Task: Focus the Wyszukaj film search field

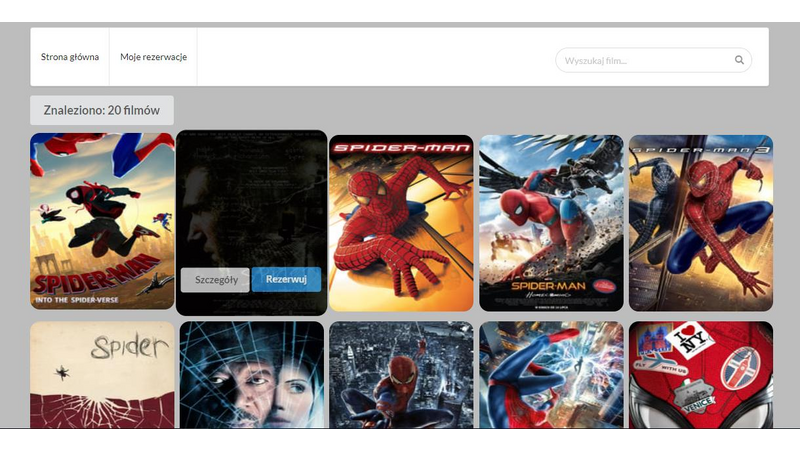Action: [x=653, y=60]
